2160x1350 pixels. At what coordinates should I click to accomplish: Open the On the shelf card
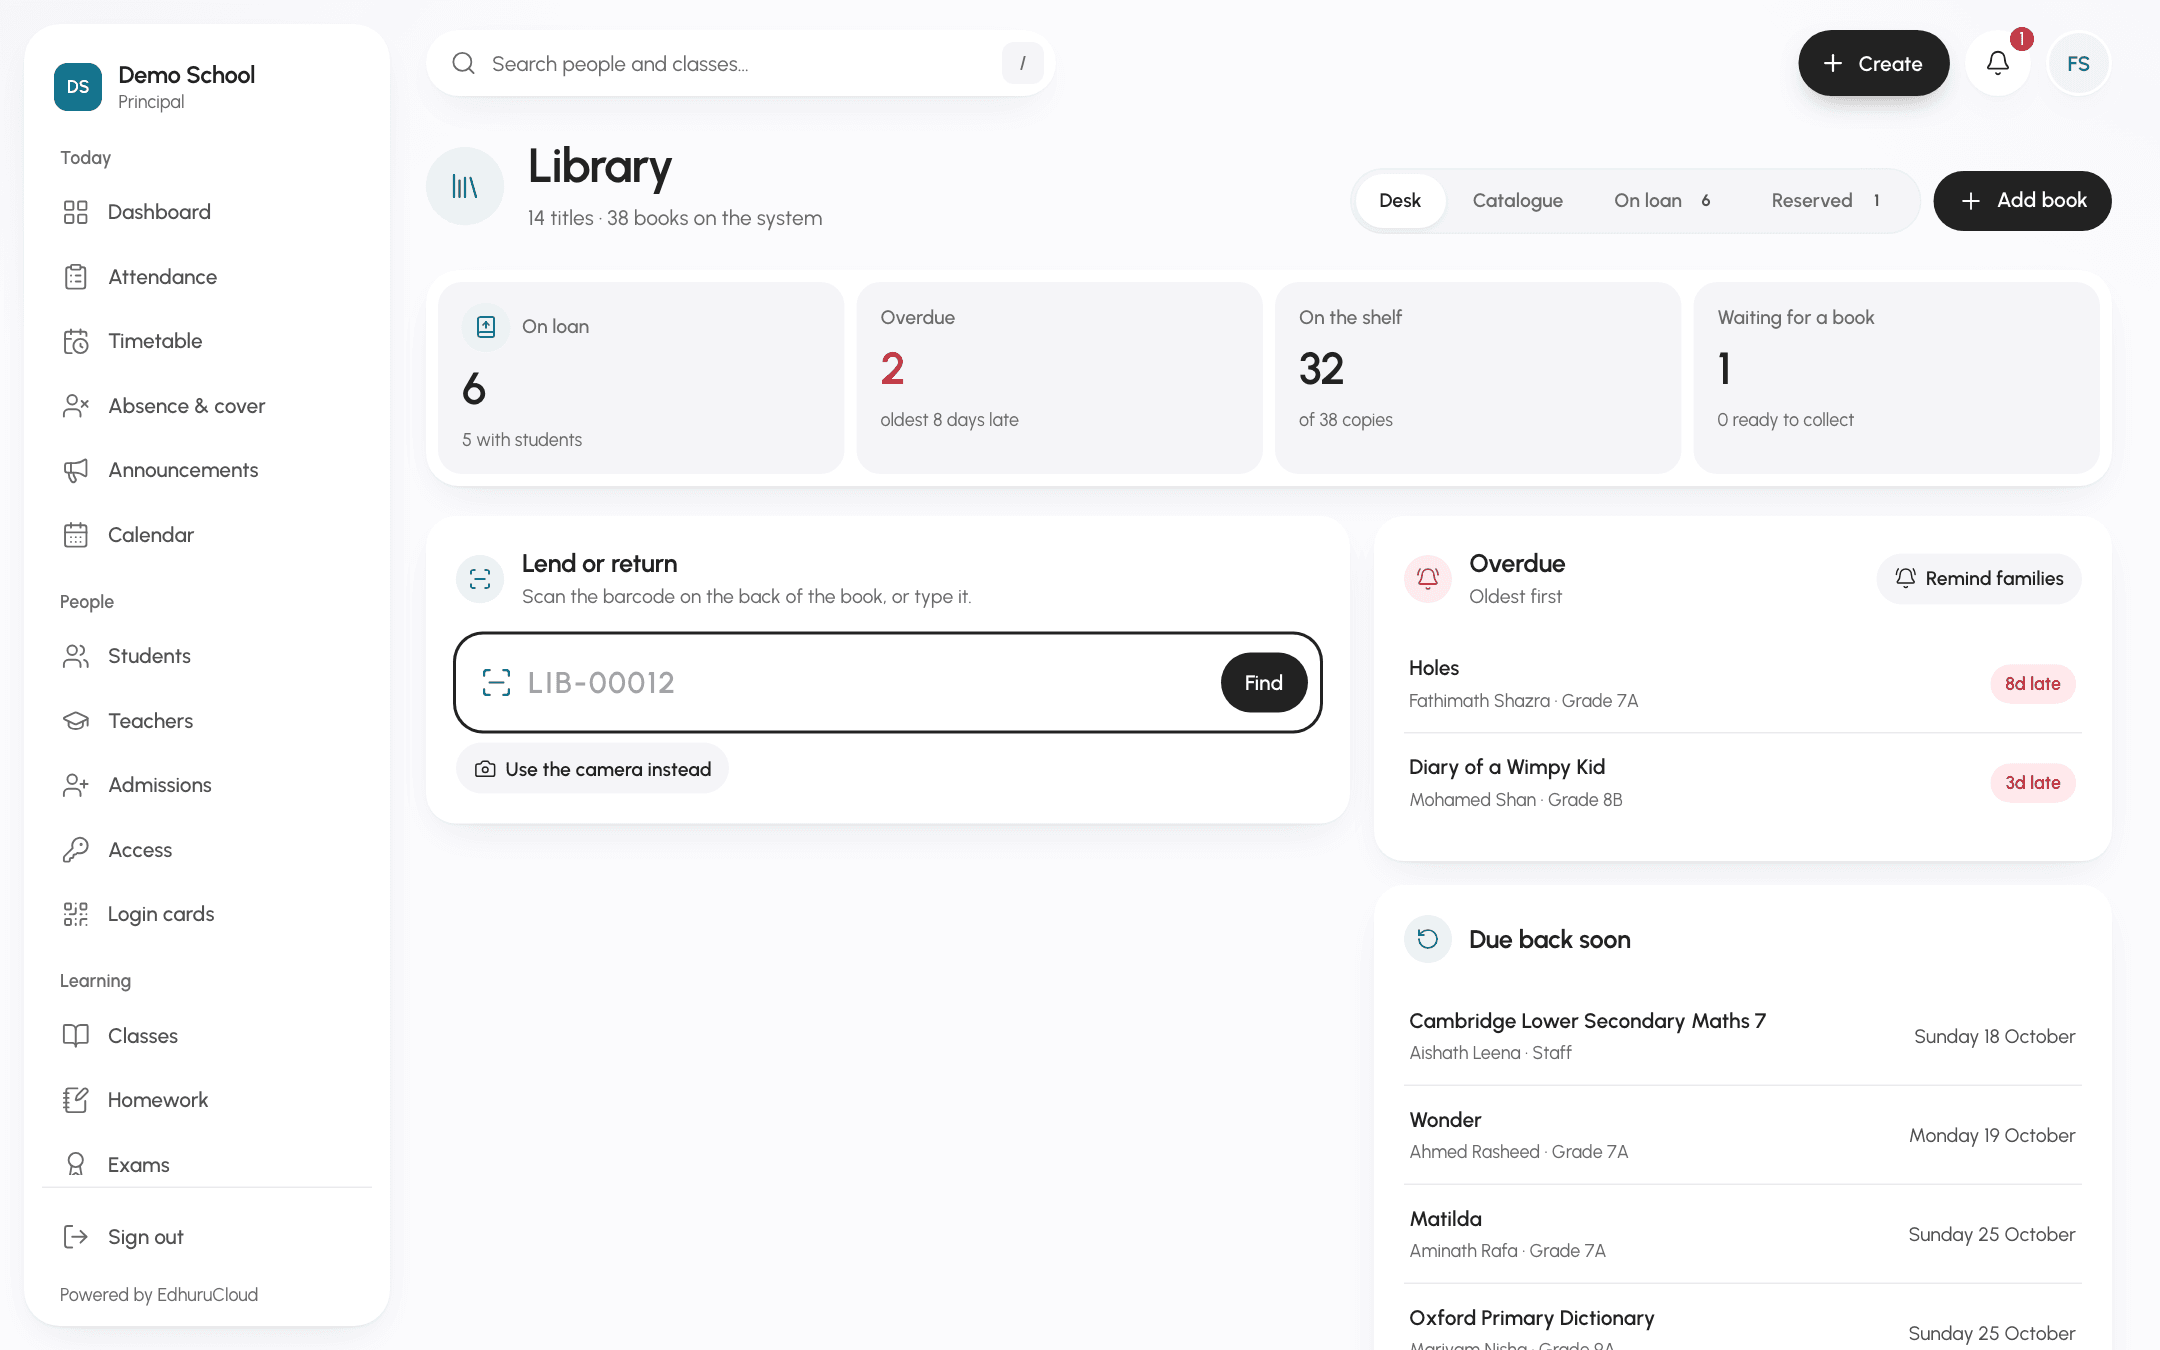[x=1478, y=378]
